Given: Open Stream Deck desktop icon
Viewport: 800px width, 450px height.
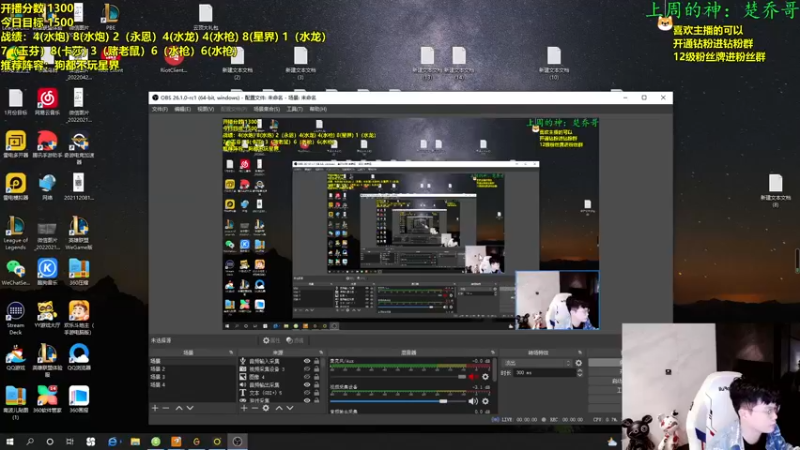Looking at the screenshot, I should pyautogui.click(x=15, y=318).
